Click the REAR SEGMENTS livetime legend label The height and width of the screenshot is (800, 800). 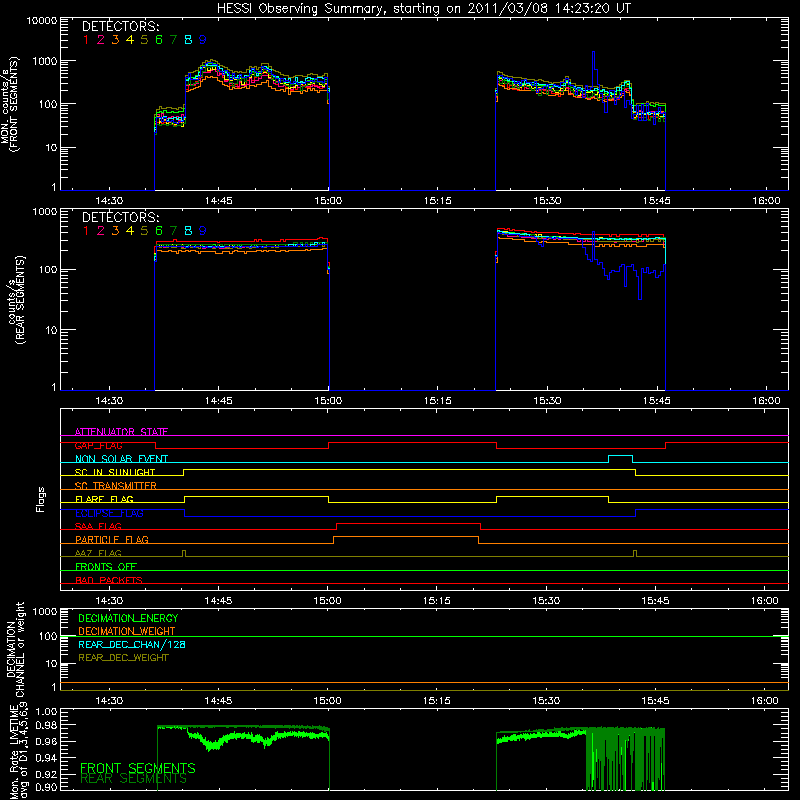tap(134, 779)
